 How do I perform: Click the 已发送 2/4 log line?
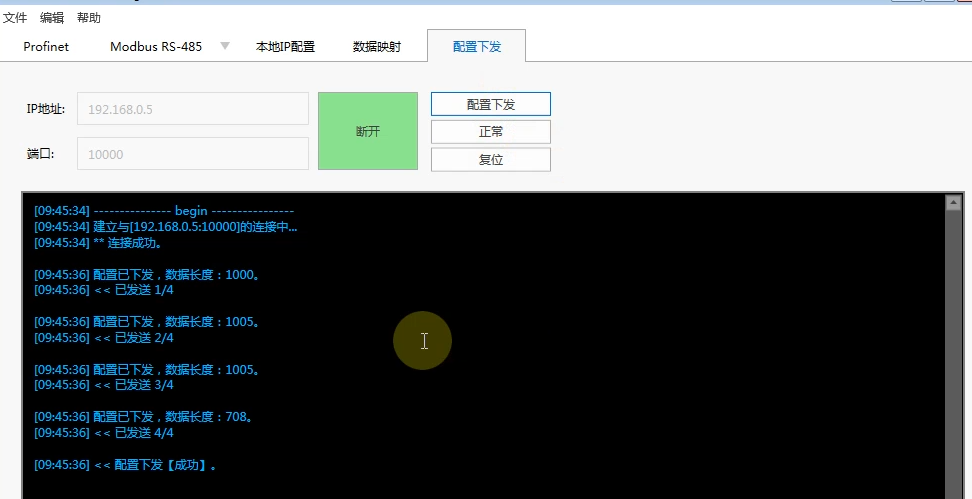click(x=104, y=338)
